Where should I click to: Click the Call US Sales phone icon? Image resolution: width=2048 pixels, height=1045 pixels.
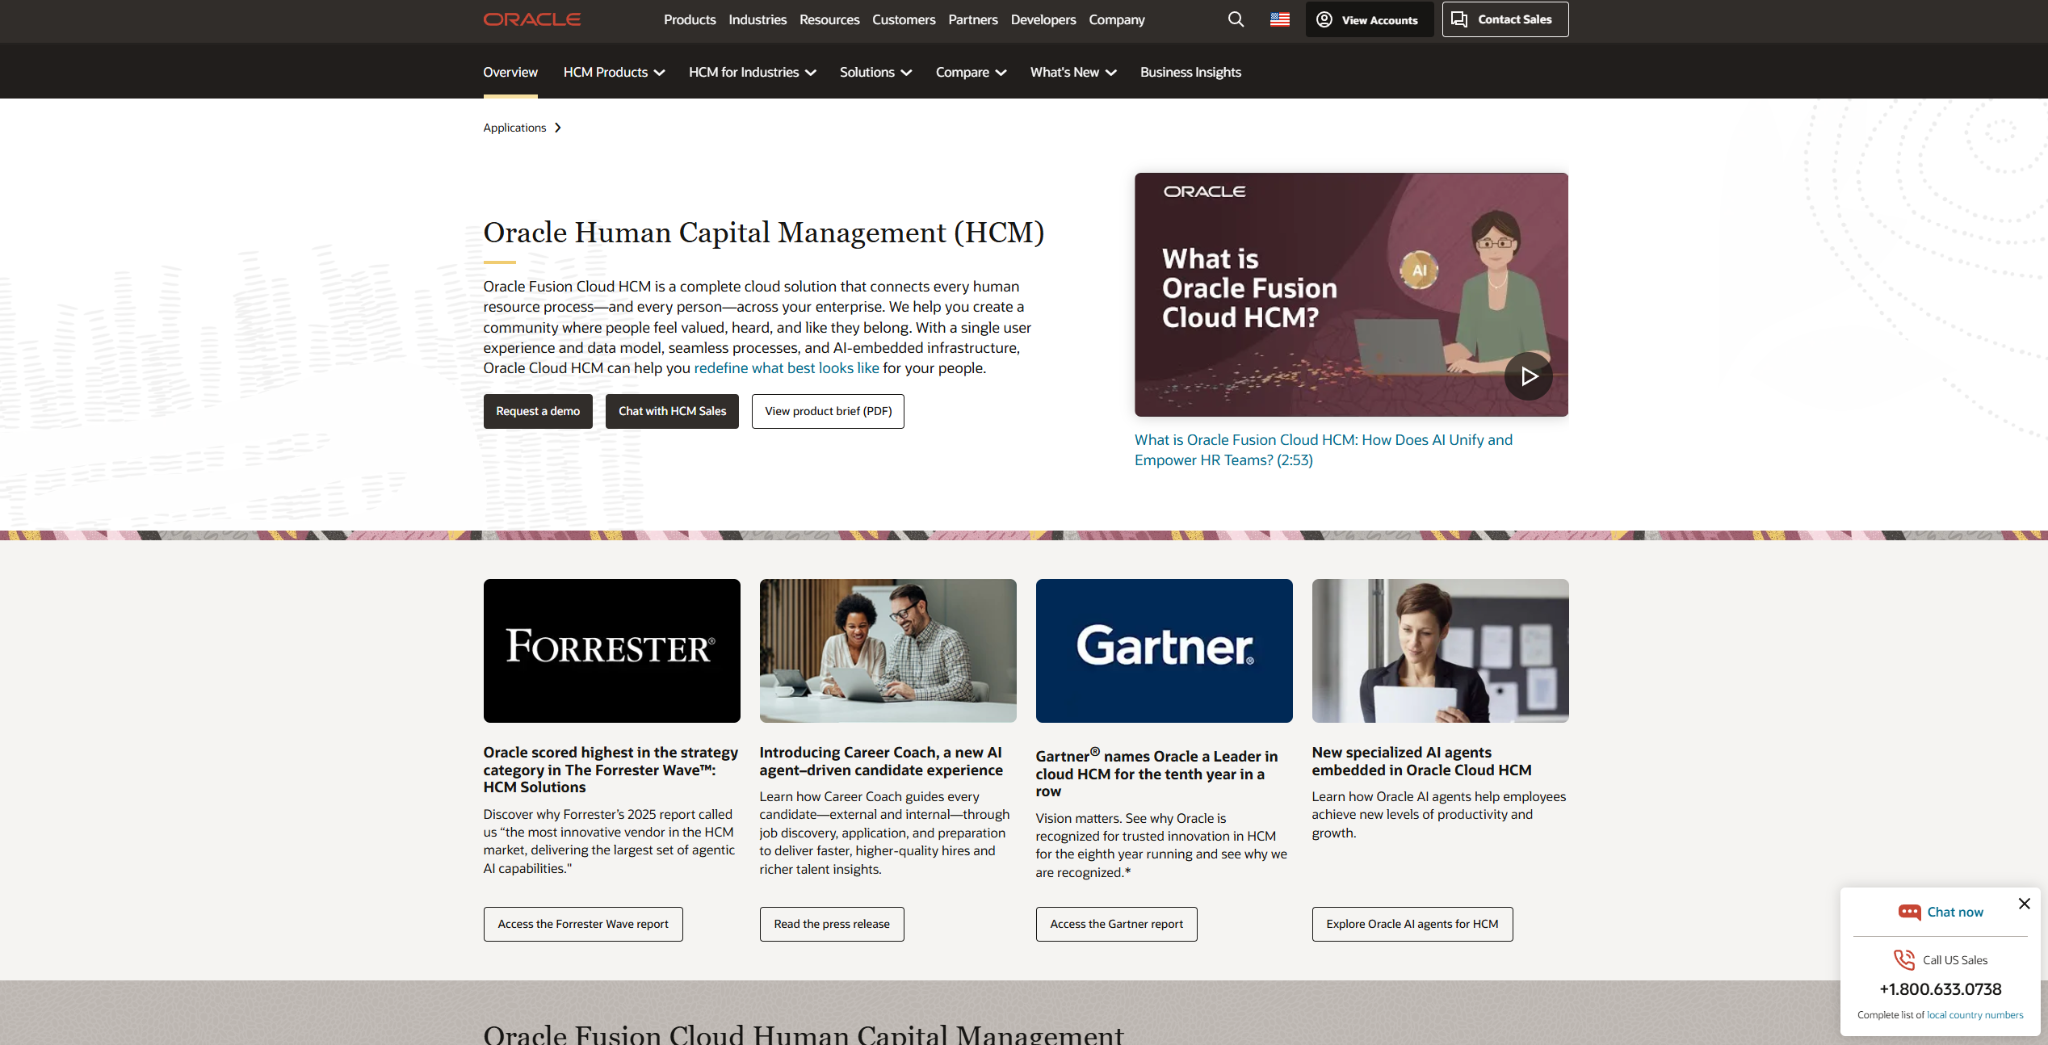coord(1903,959)
